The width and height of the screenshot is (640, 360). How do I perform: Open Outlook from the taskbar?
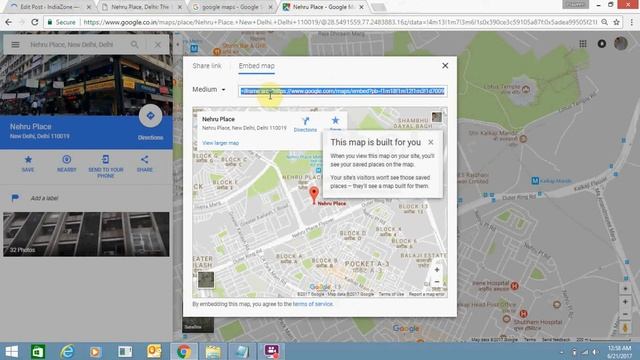[x=154, y=351]
